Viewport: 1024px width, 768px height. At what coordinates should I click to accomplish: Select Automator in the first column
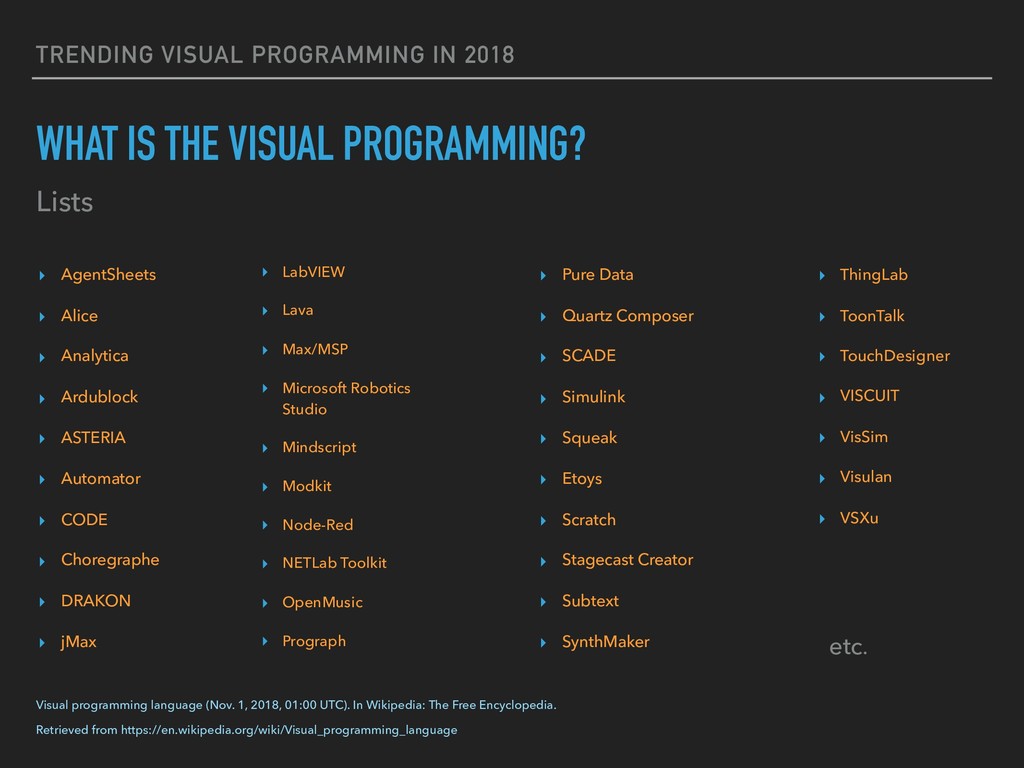[101, 479]
